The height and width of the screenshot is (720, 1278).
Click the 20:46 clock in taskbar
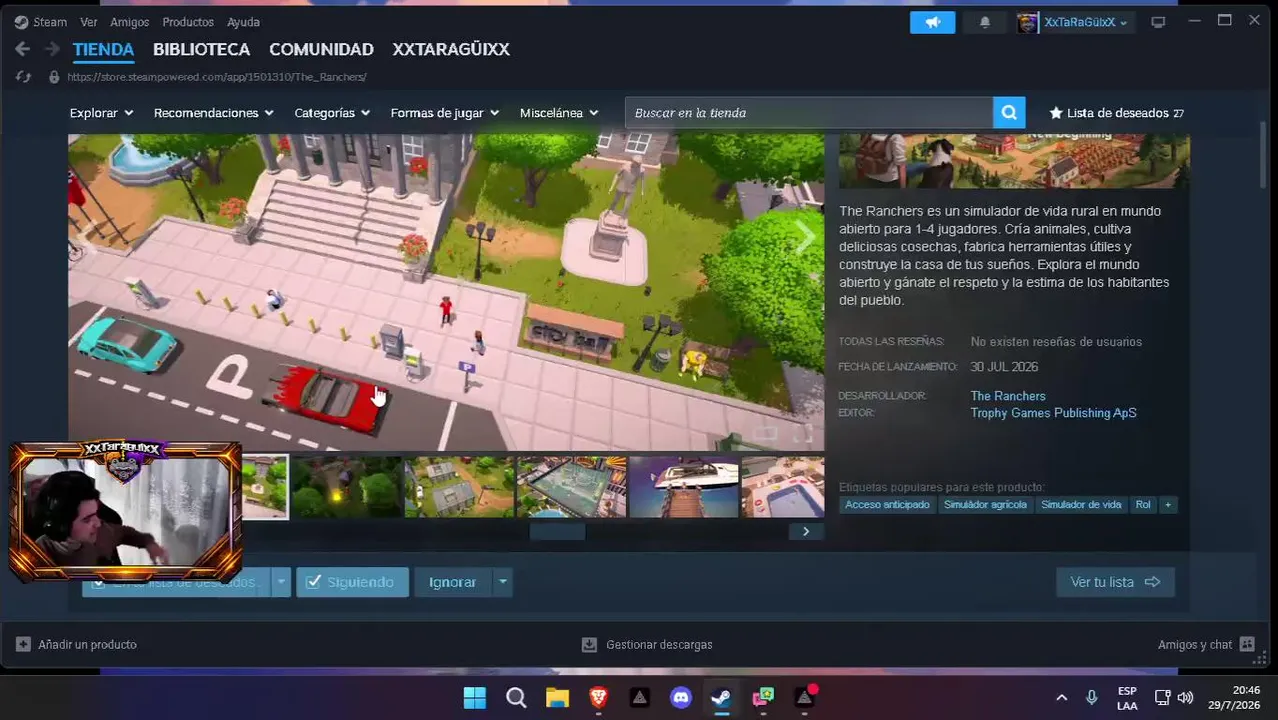[1246, 690]
